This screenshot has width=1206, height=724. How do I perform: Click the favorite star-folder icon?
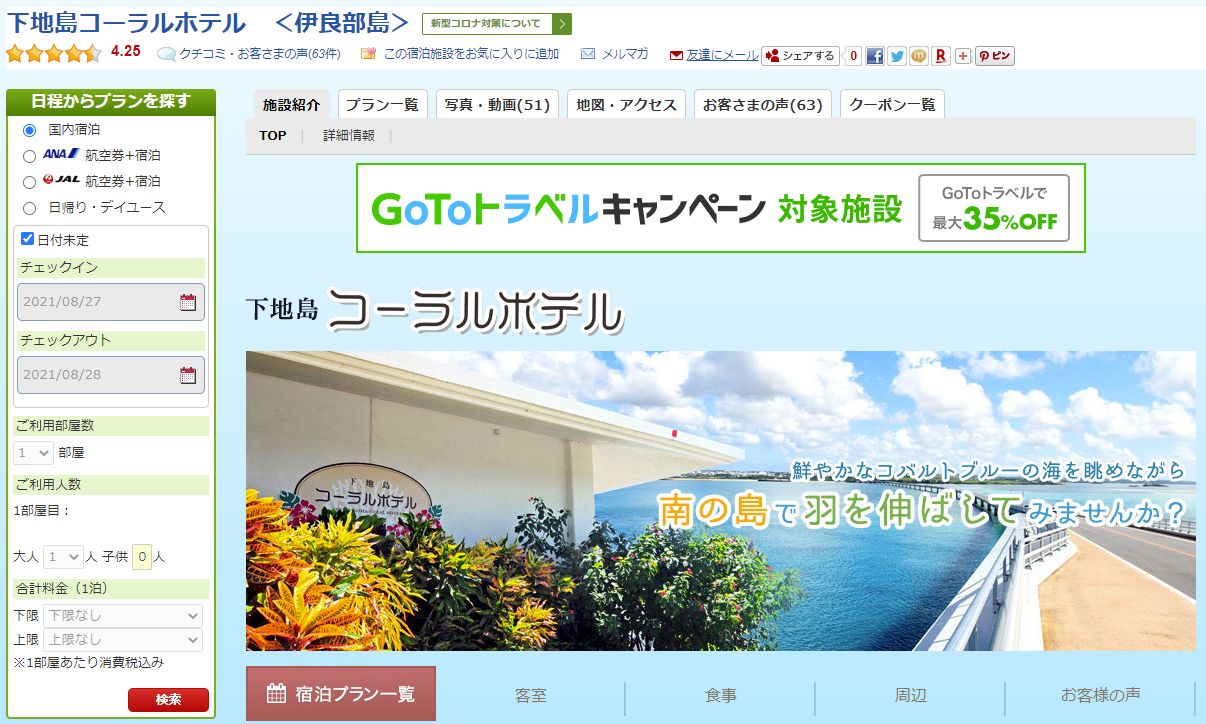[x=369, y=54]
